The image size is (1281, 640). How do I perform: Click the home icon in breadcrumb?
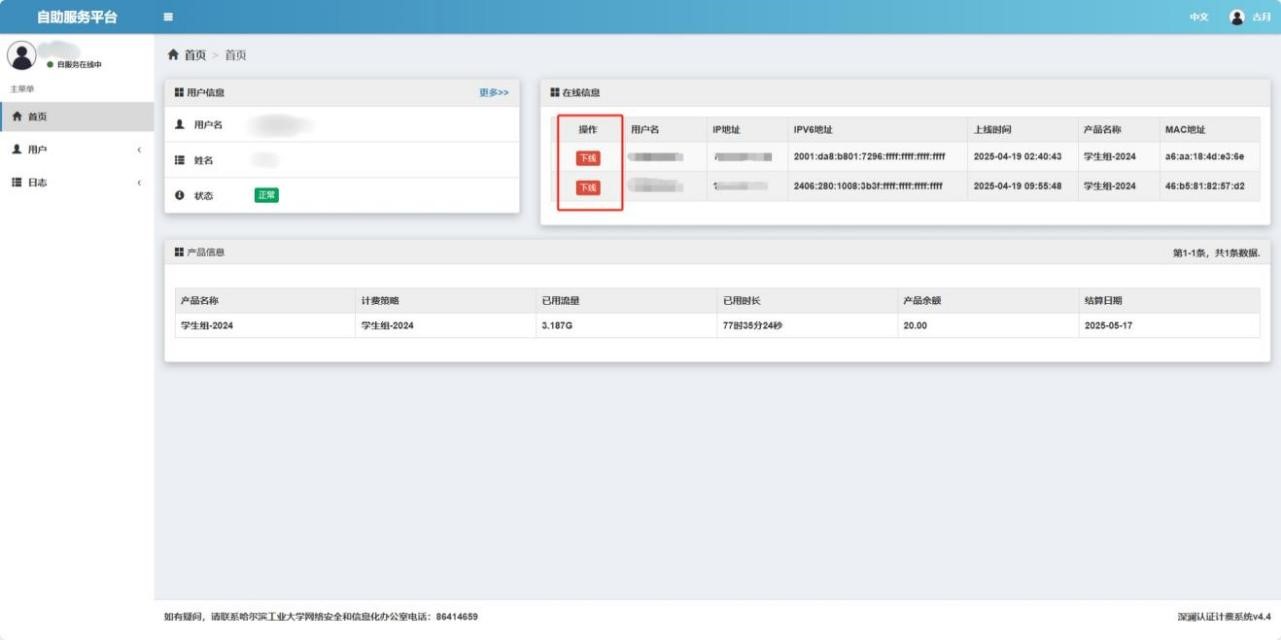(x=173, y=55)
